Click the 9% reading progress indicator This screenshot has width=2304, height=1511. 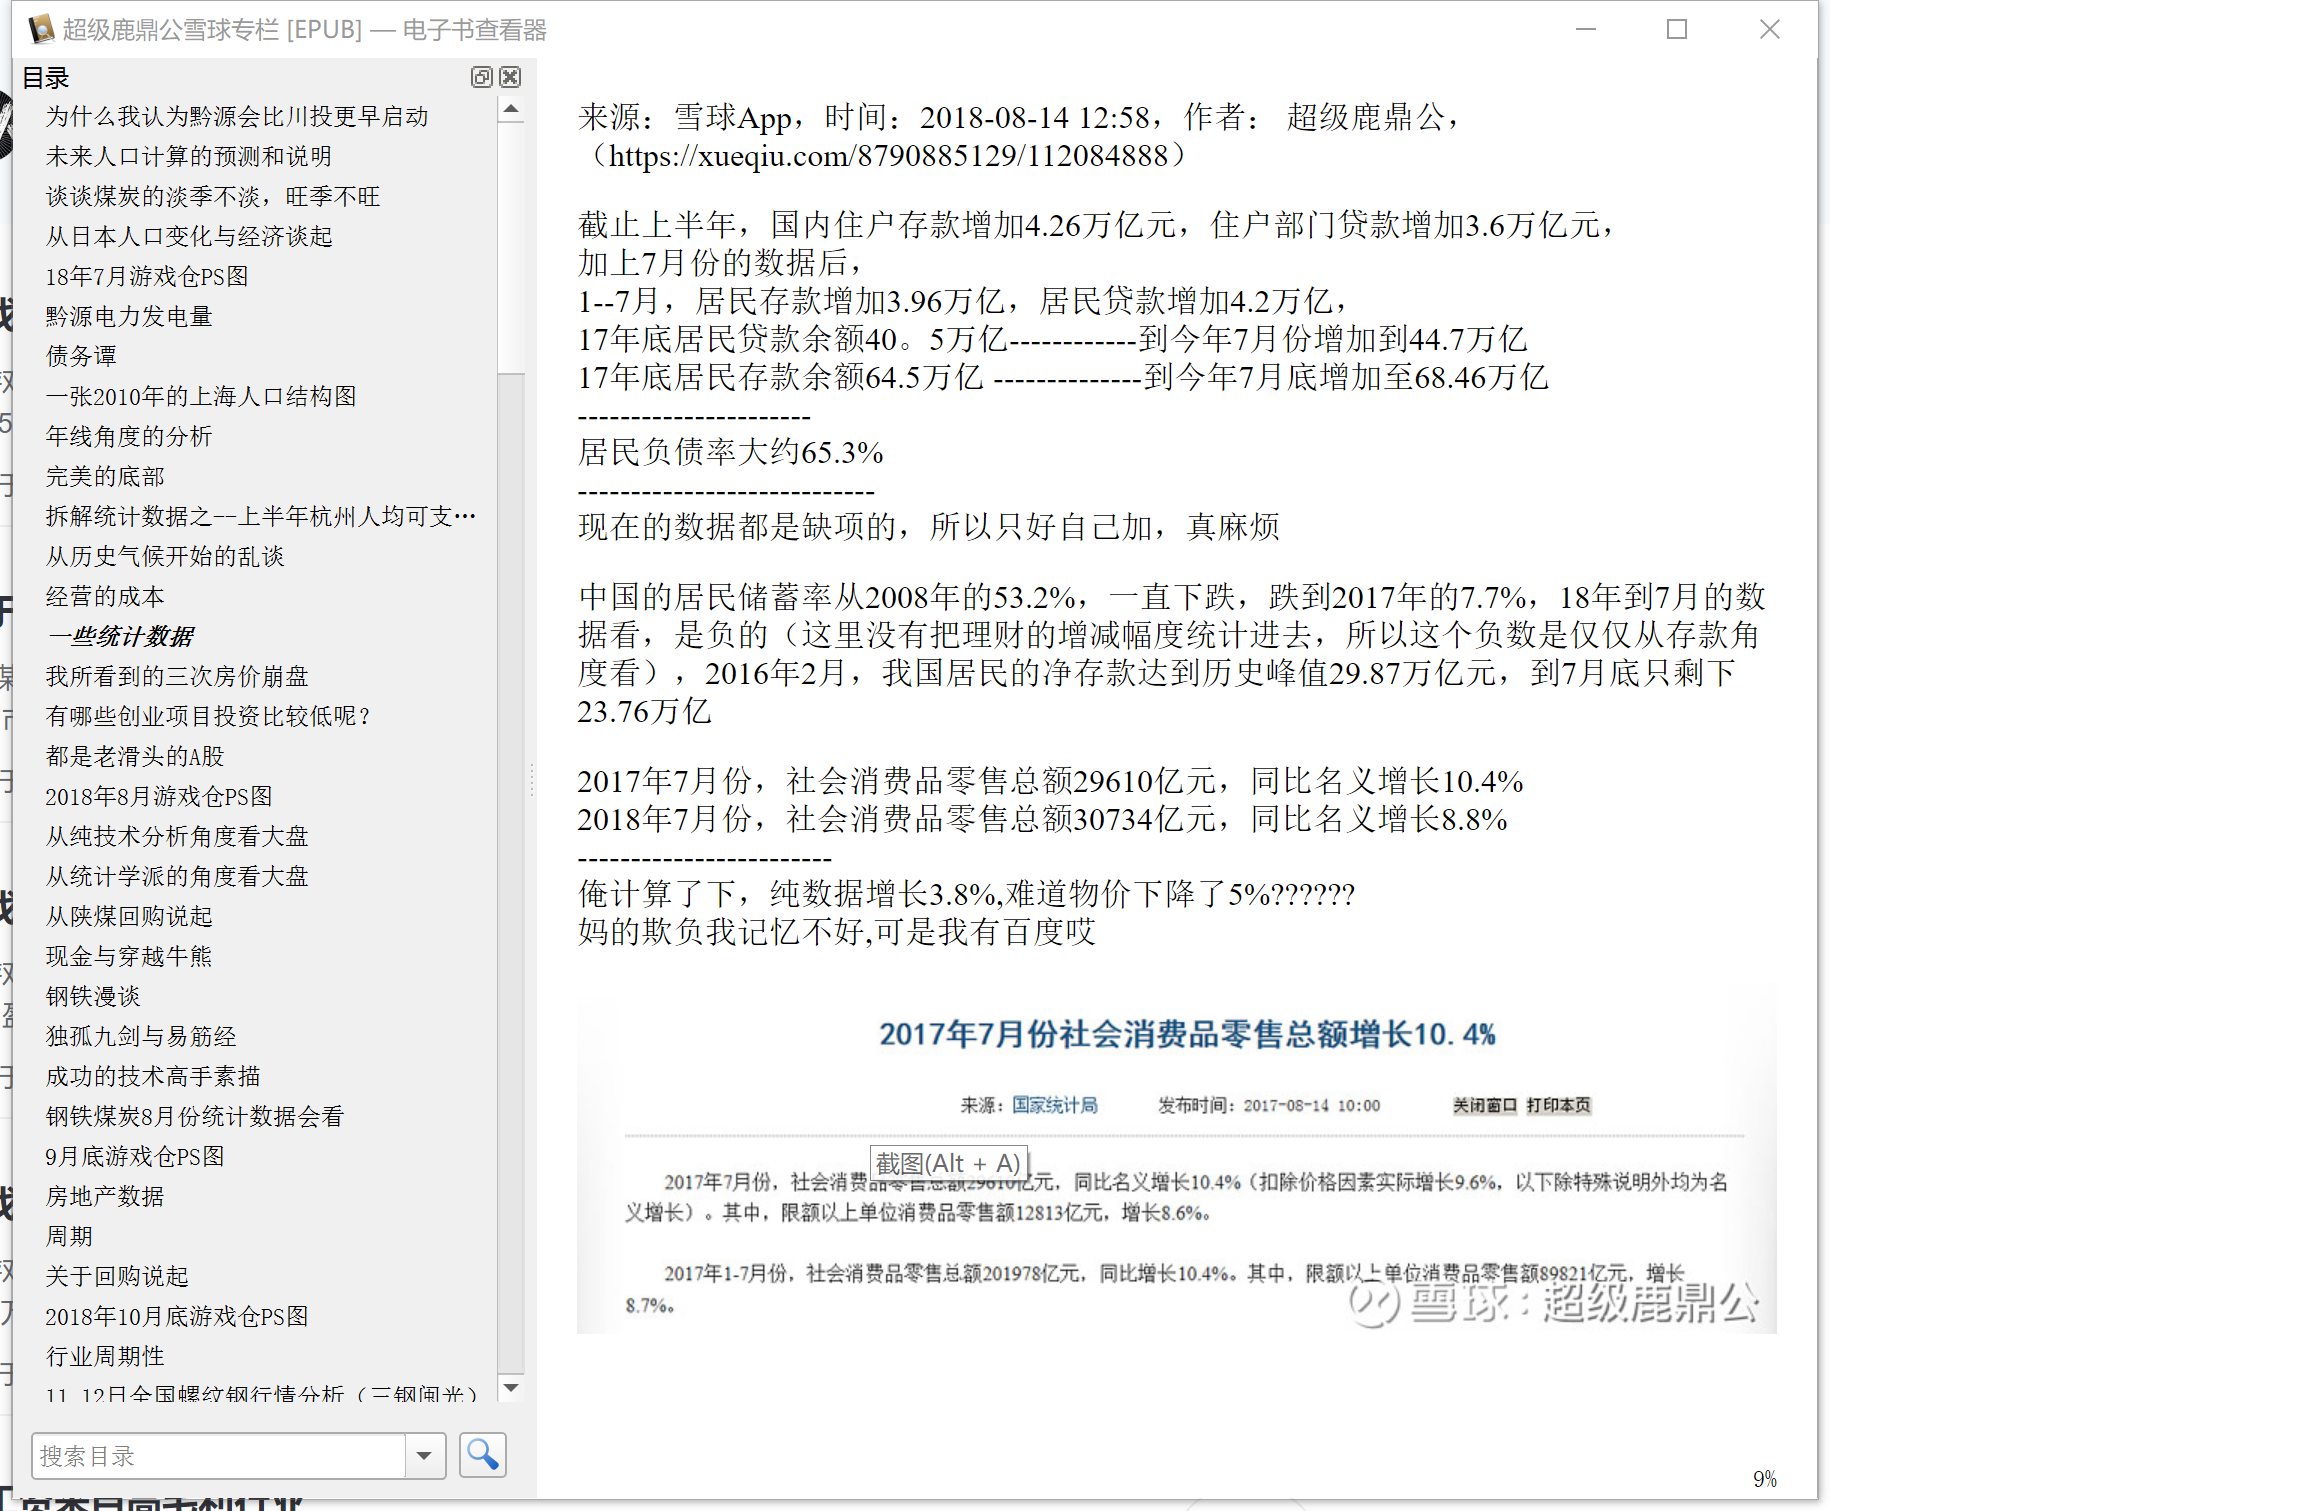tap(1765, 1479)
